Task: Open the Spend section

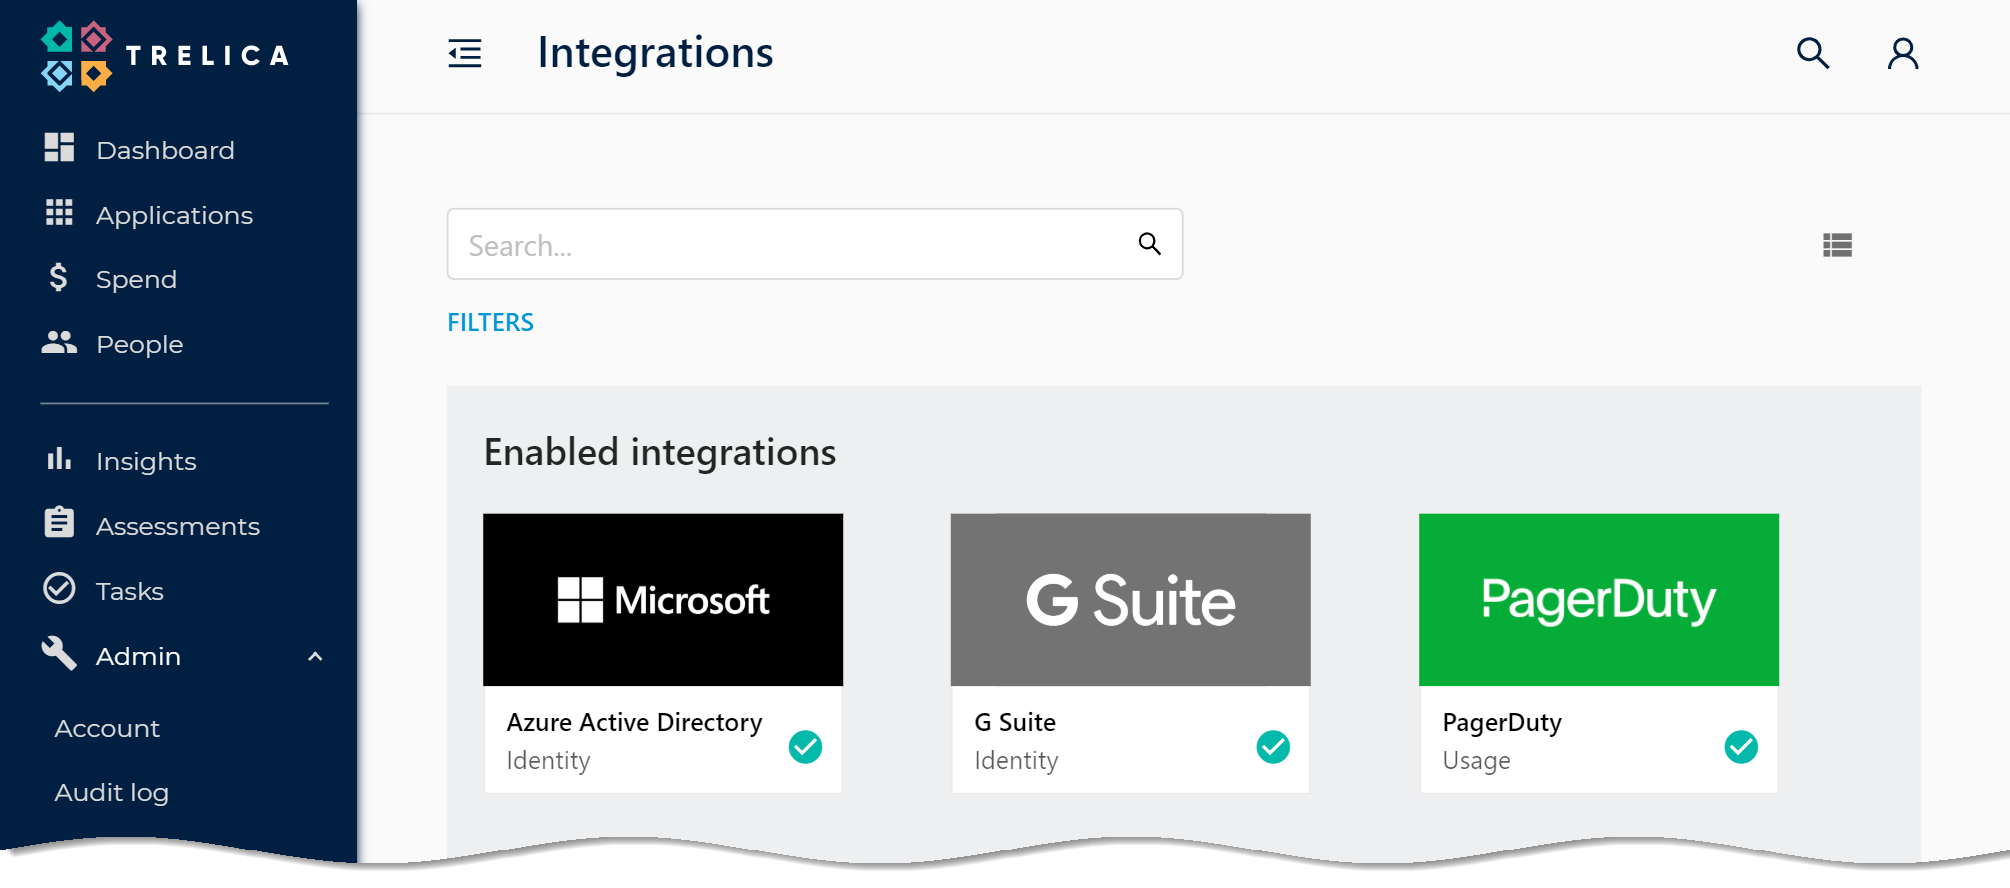Action: tap(136, 280)
